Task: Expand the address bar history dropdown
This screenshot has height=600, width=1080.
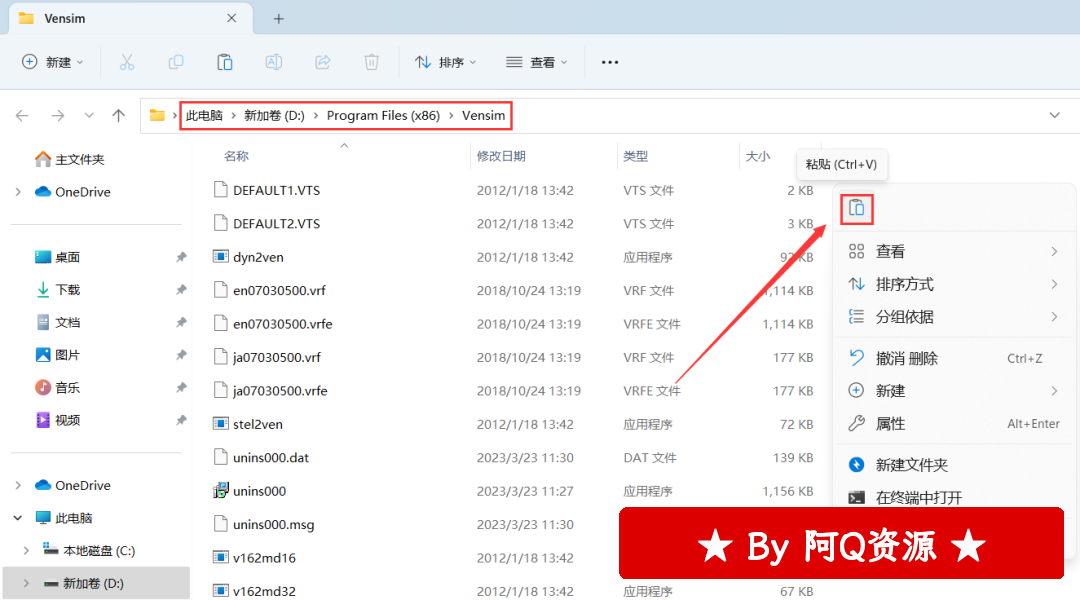Action: click(x=1055, y=115)
